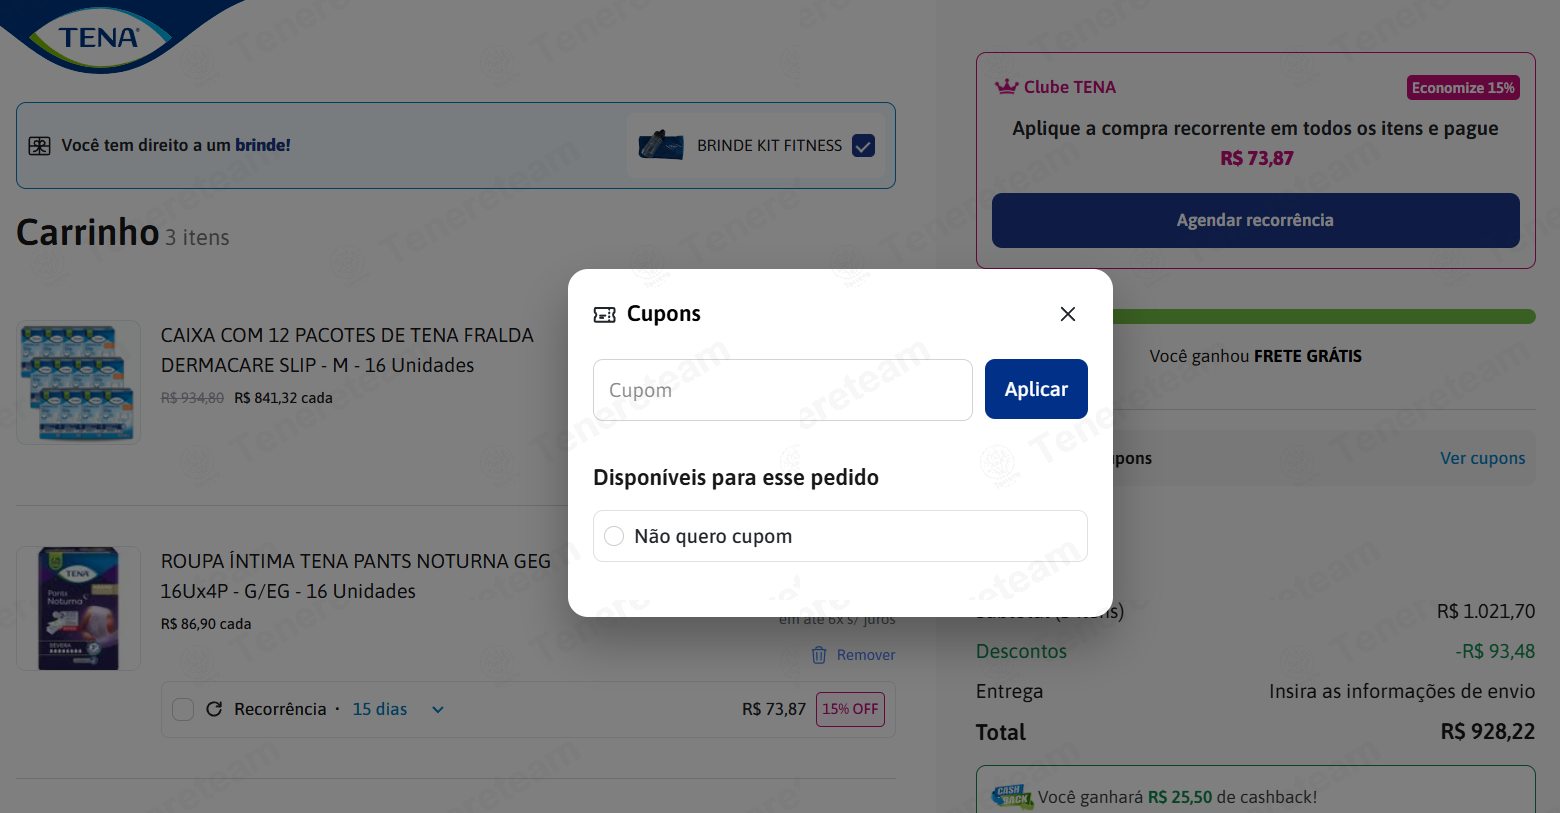Open CAIXA COM 12 PACOTES product title

tap(347, 350)
